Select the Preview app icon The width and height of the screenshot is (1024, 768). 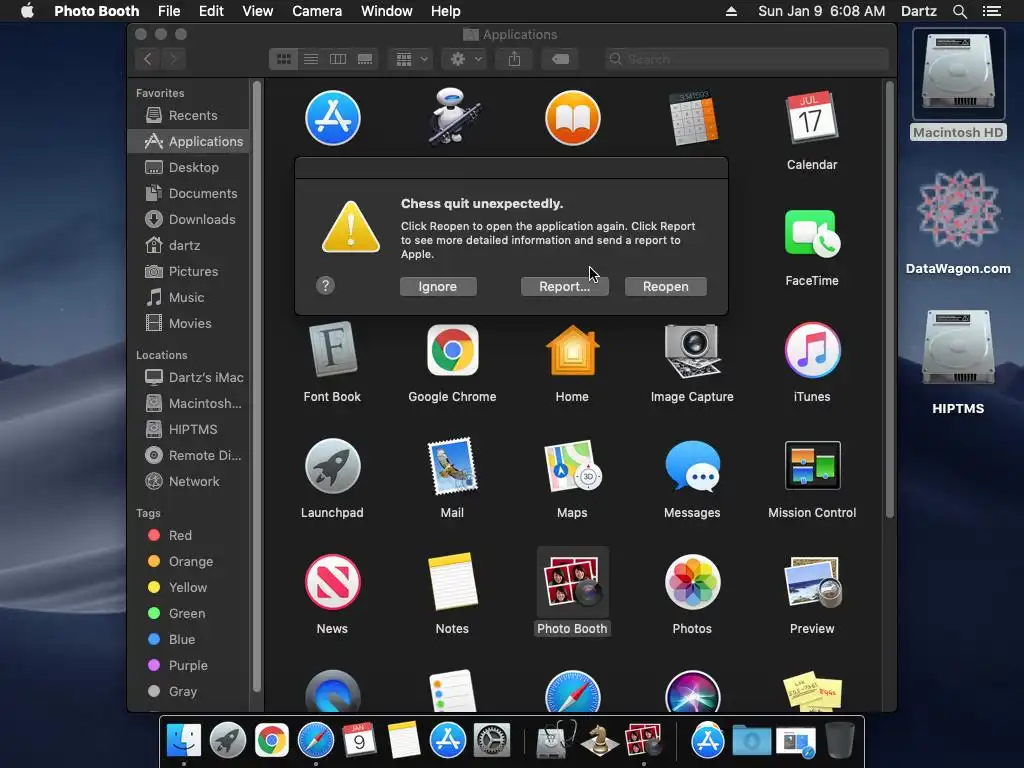tap(812, 581)
